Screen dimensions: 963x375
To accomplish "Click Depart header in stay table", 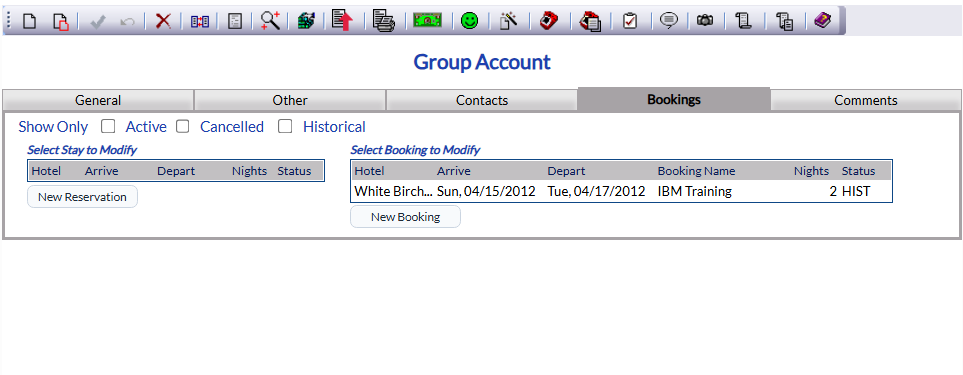I will pos(176,171).
